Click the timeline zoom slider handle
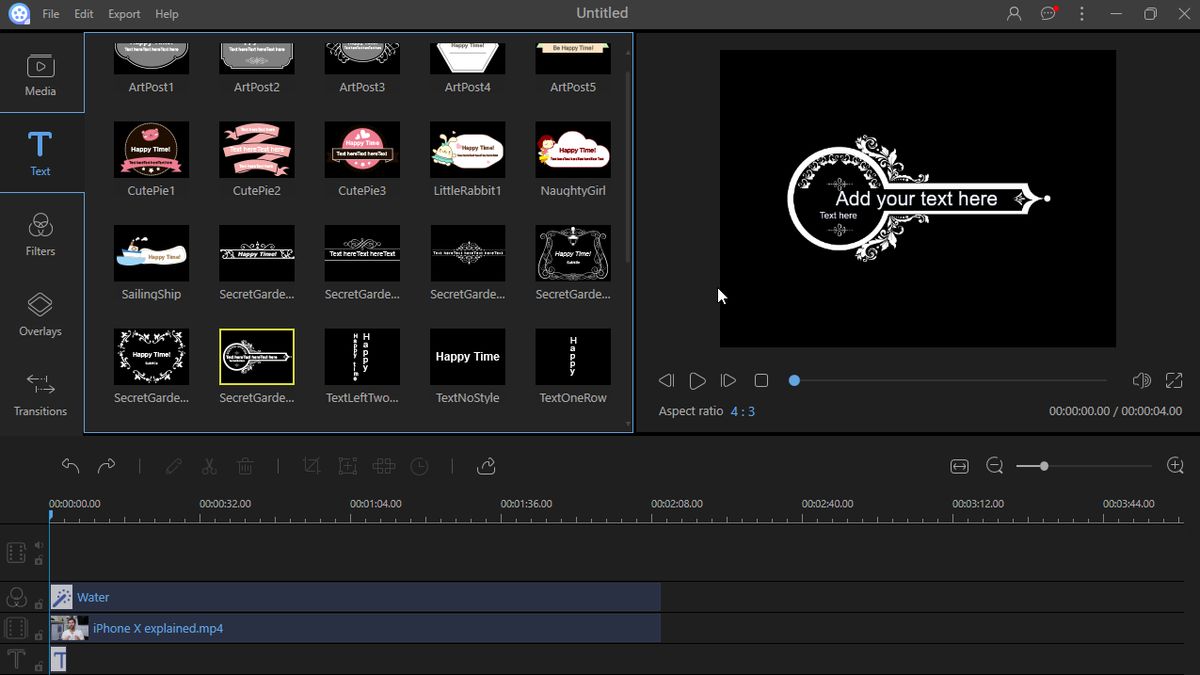This screenshot has height=675, width=1200. click(1044, 466)
